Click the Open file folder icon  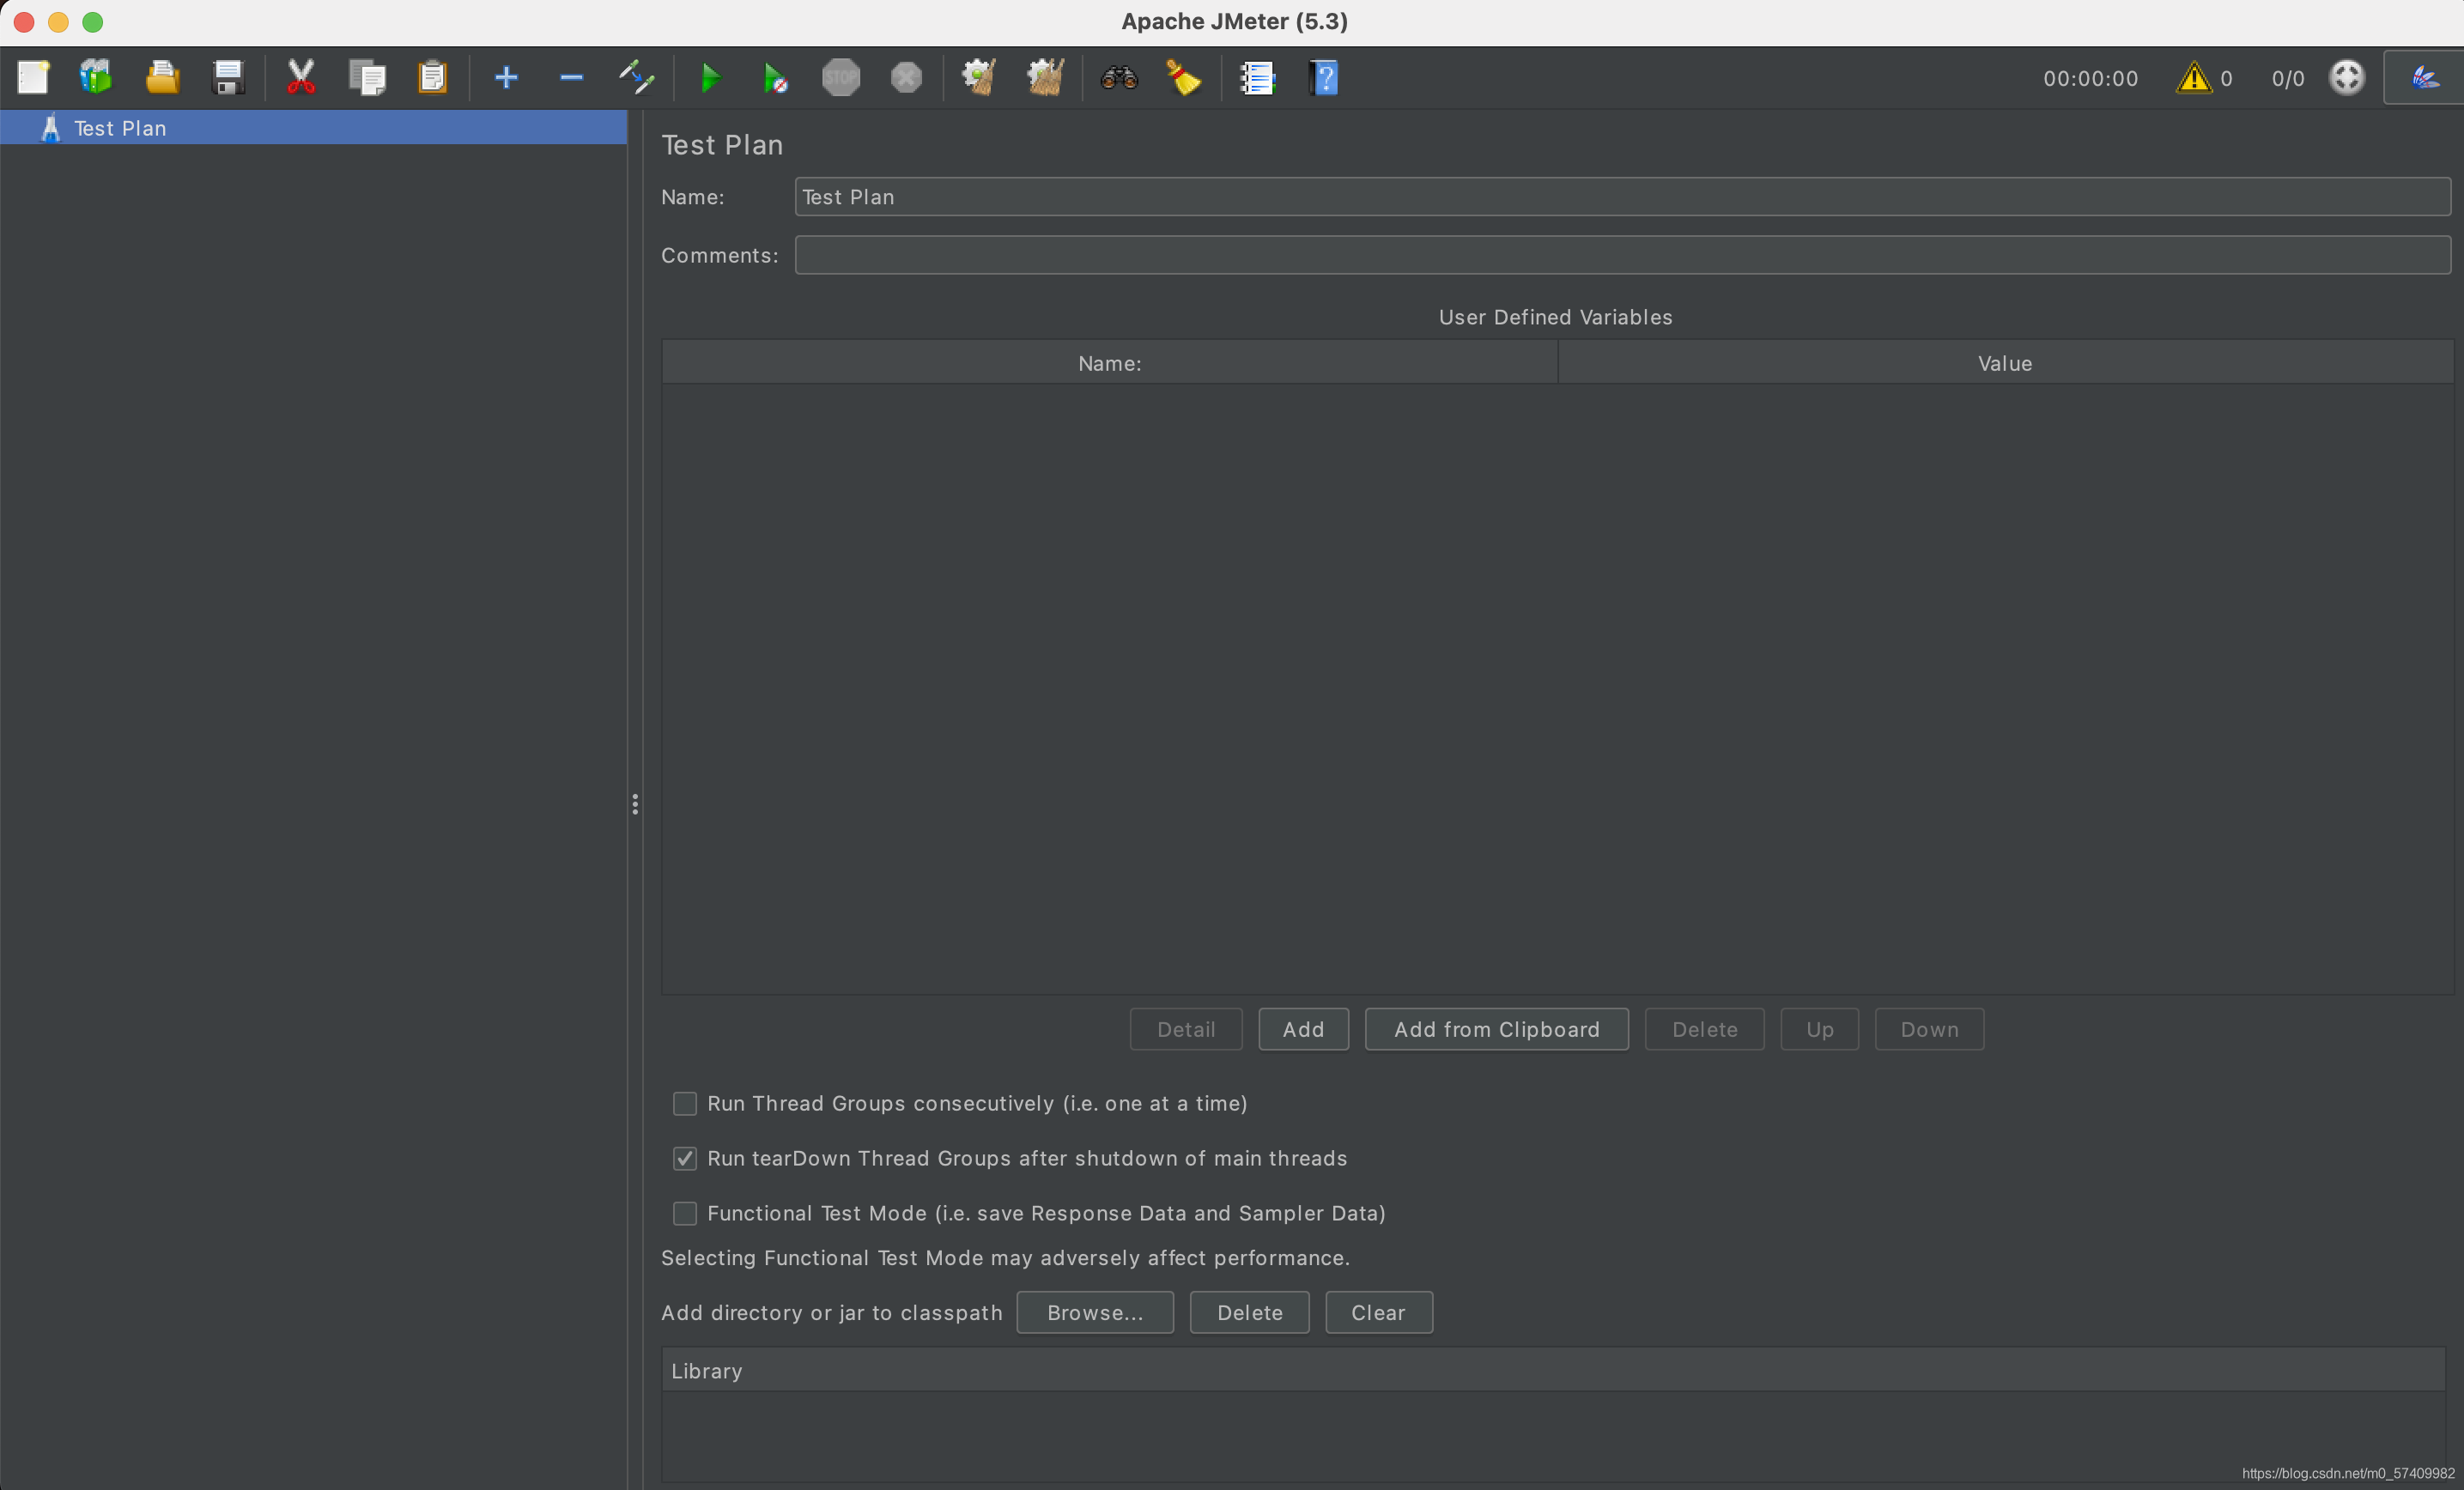tap(162, 78)
